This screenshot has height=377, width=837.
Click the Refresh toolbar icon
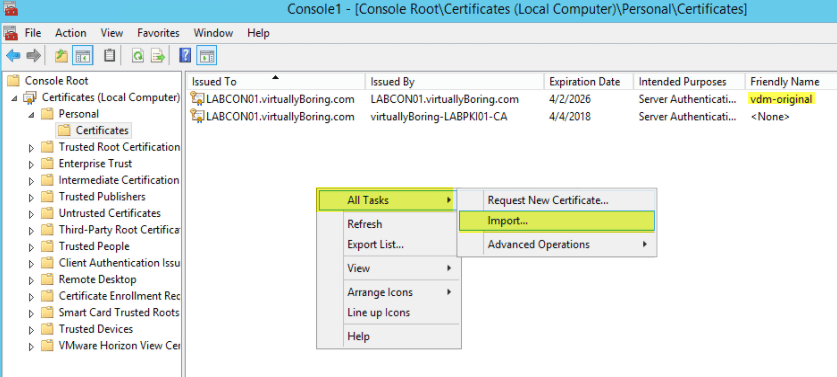(138, 55)
